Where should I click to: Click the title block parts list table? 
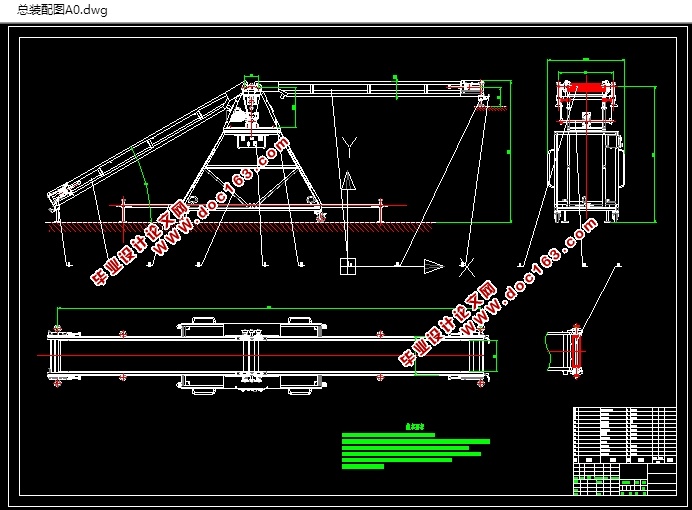624,451
